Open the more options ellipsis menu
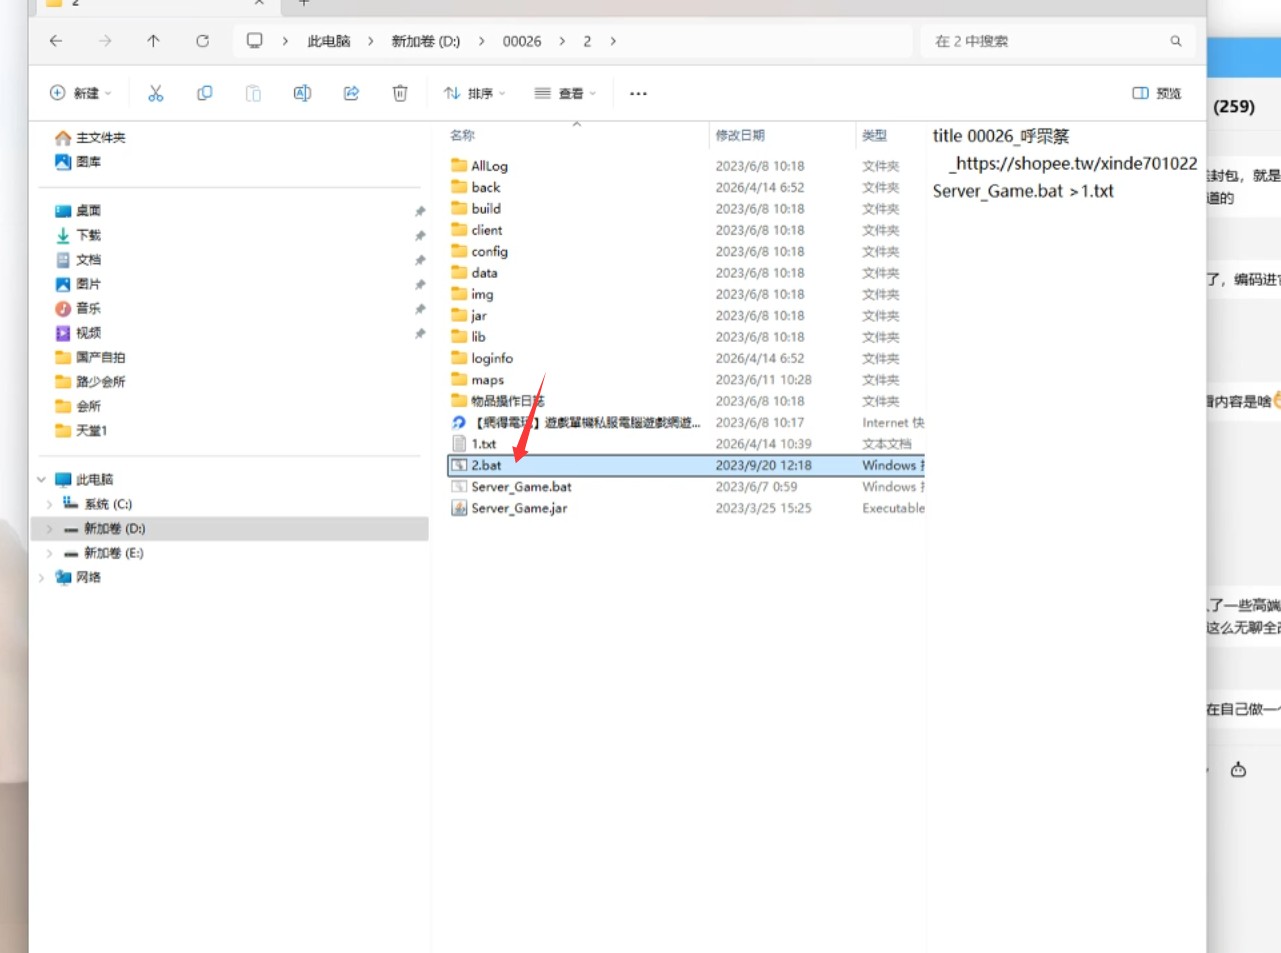Image resolution: width=1281 pixels, height=953 pixels. (638, 93)
